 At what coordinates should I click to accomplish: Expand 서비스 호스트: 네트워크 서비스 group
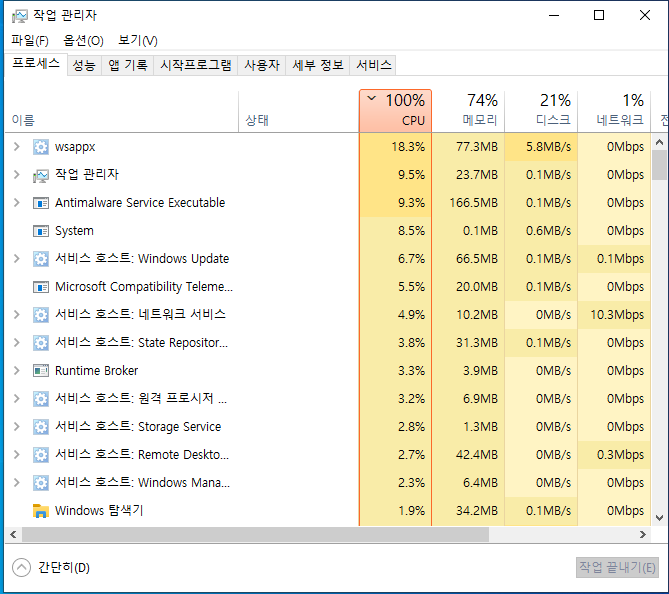tap(17, 314)
